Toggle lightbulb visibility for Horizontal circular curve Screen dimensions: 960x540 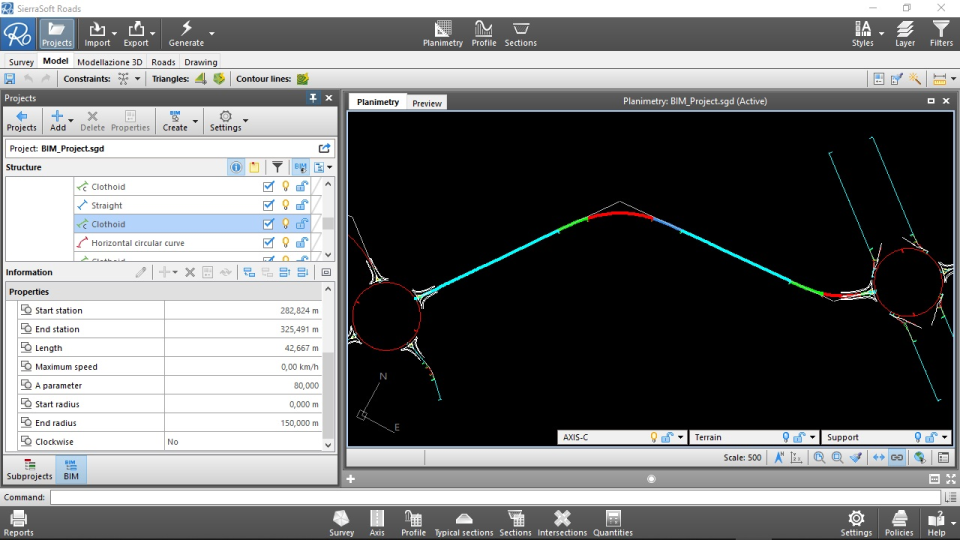tap(285, 243)
